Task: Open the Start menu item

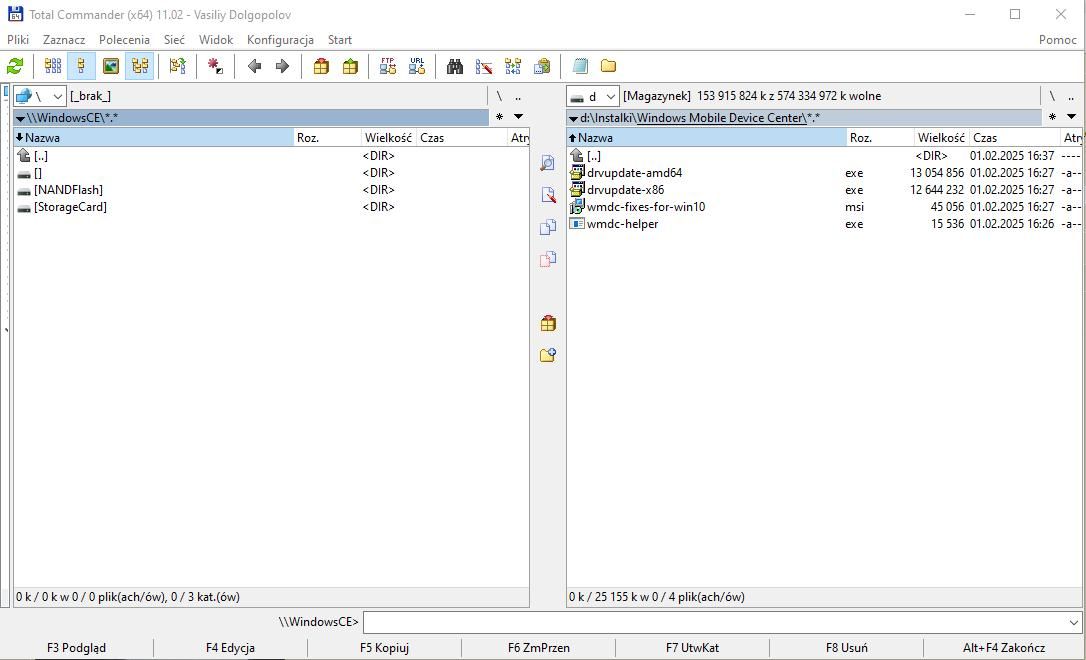Action: point(339,40)
